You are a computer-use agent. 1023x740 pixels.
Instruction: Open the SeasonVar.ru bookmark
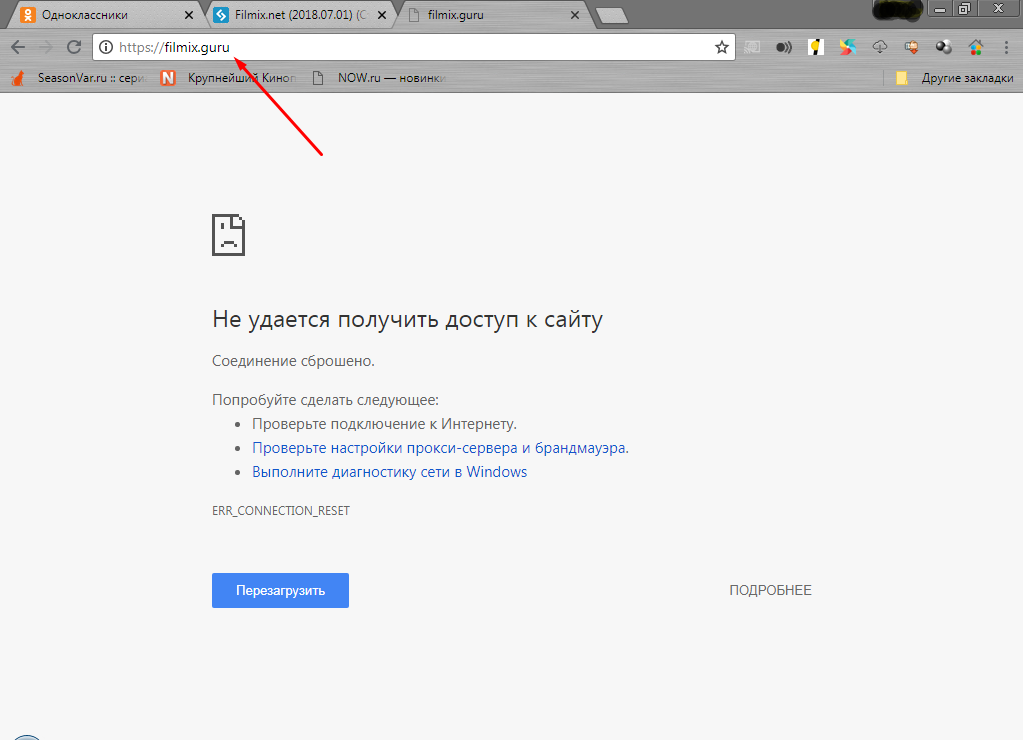click(x=80, y=78)
